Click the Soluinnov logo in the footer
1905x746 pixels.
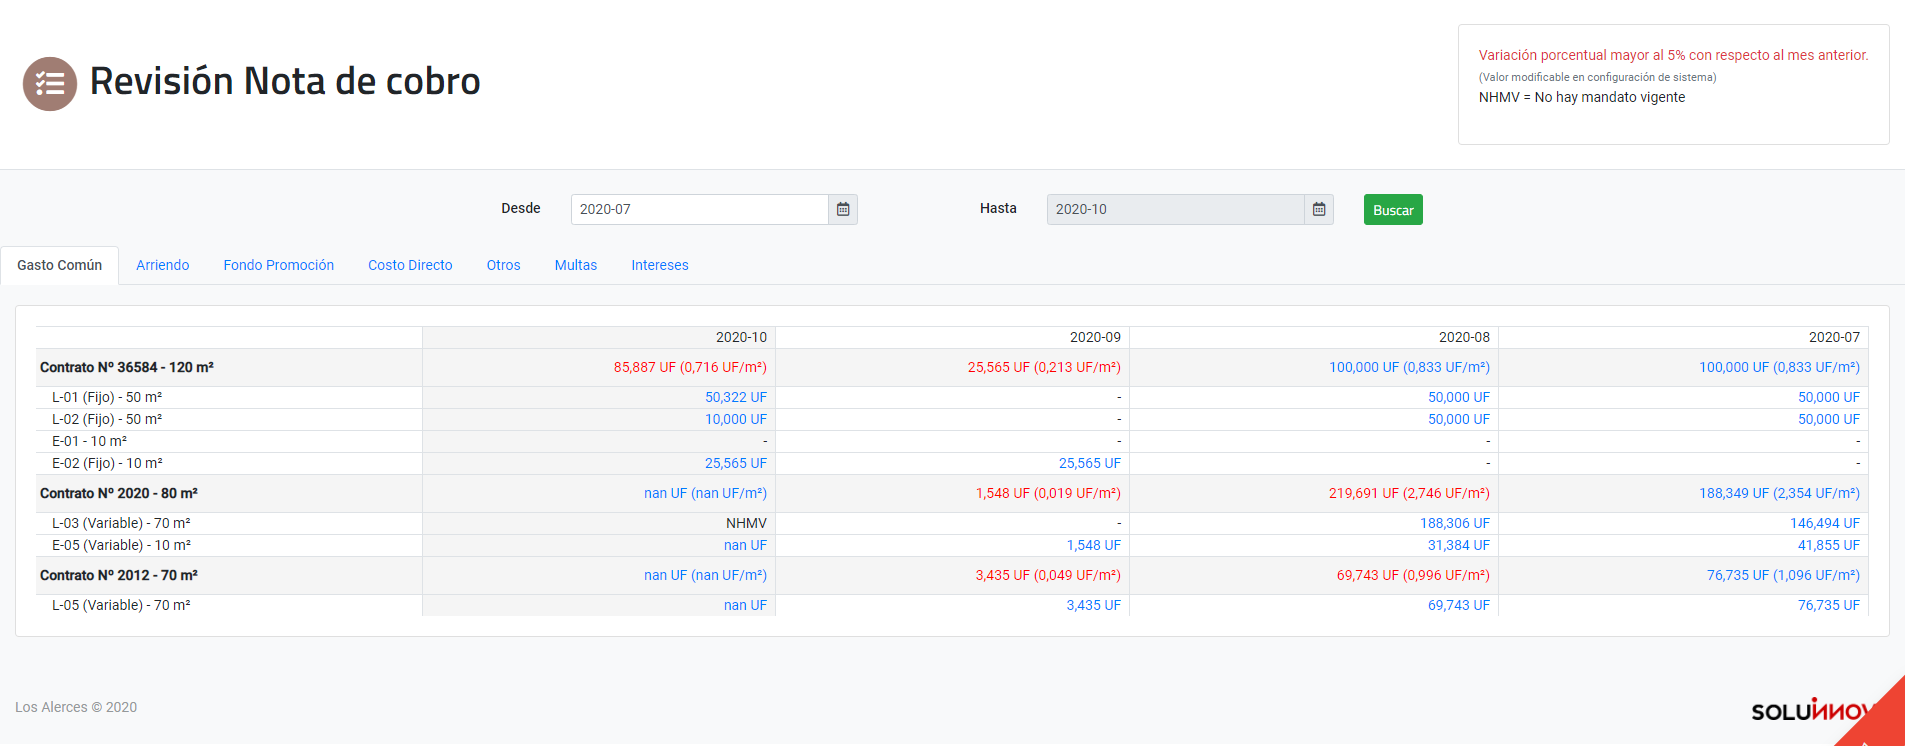(x=1805, y=711)
